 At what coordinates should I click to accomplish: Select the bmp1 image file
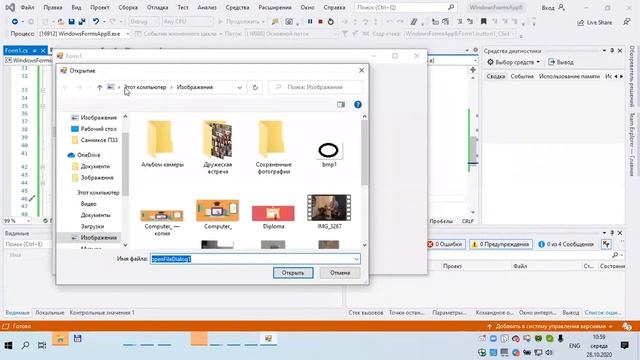pos(329,155)
